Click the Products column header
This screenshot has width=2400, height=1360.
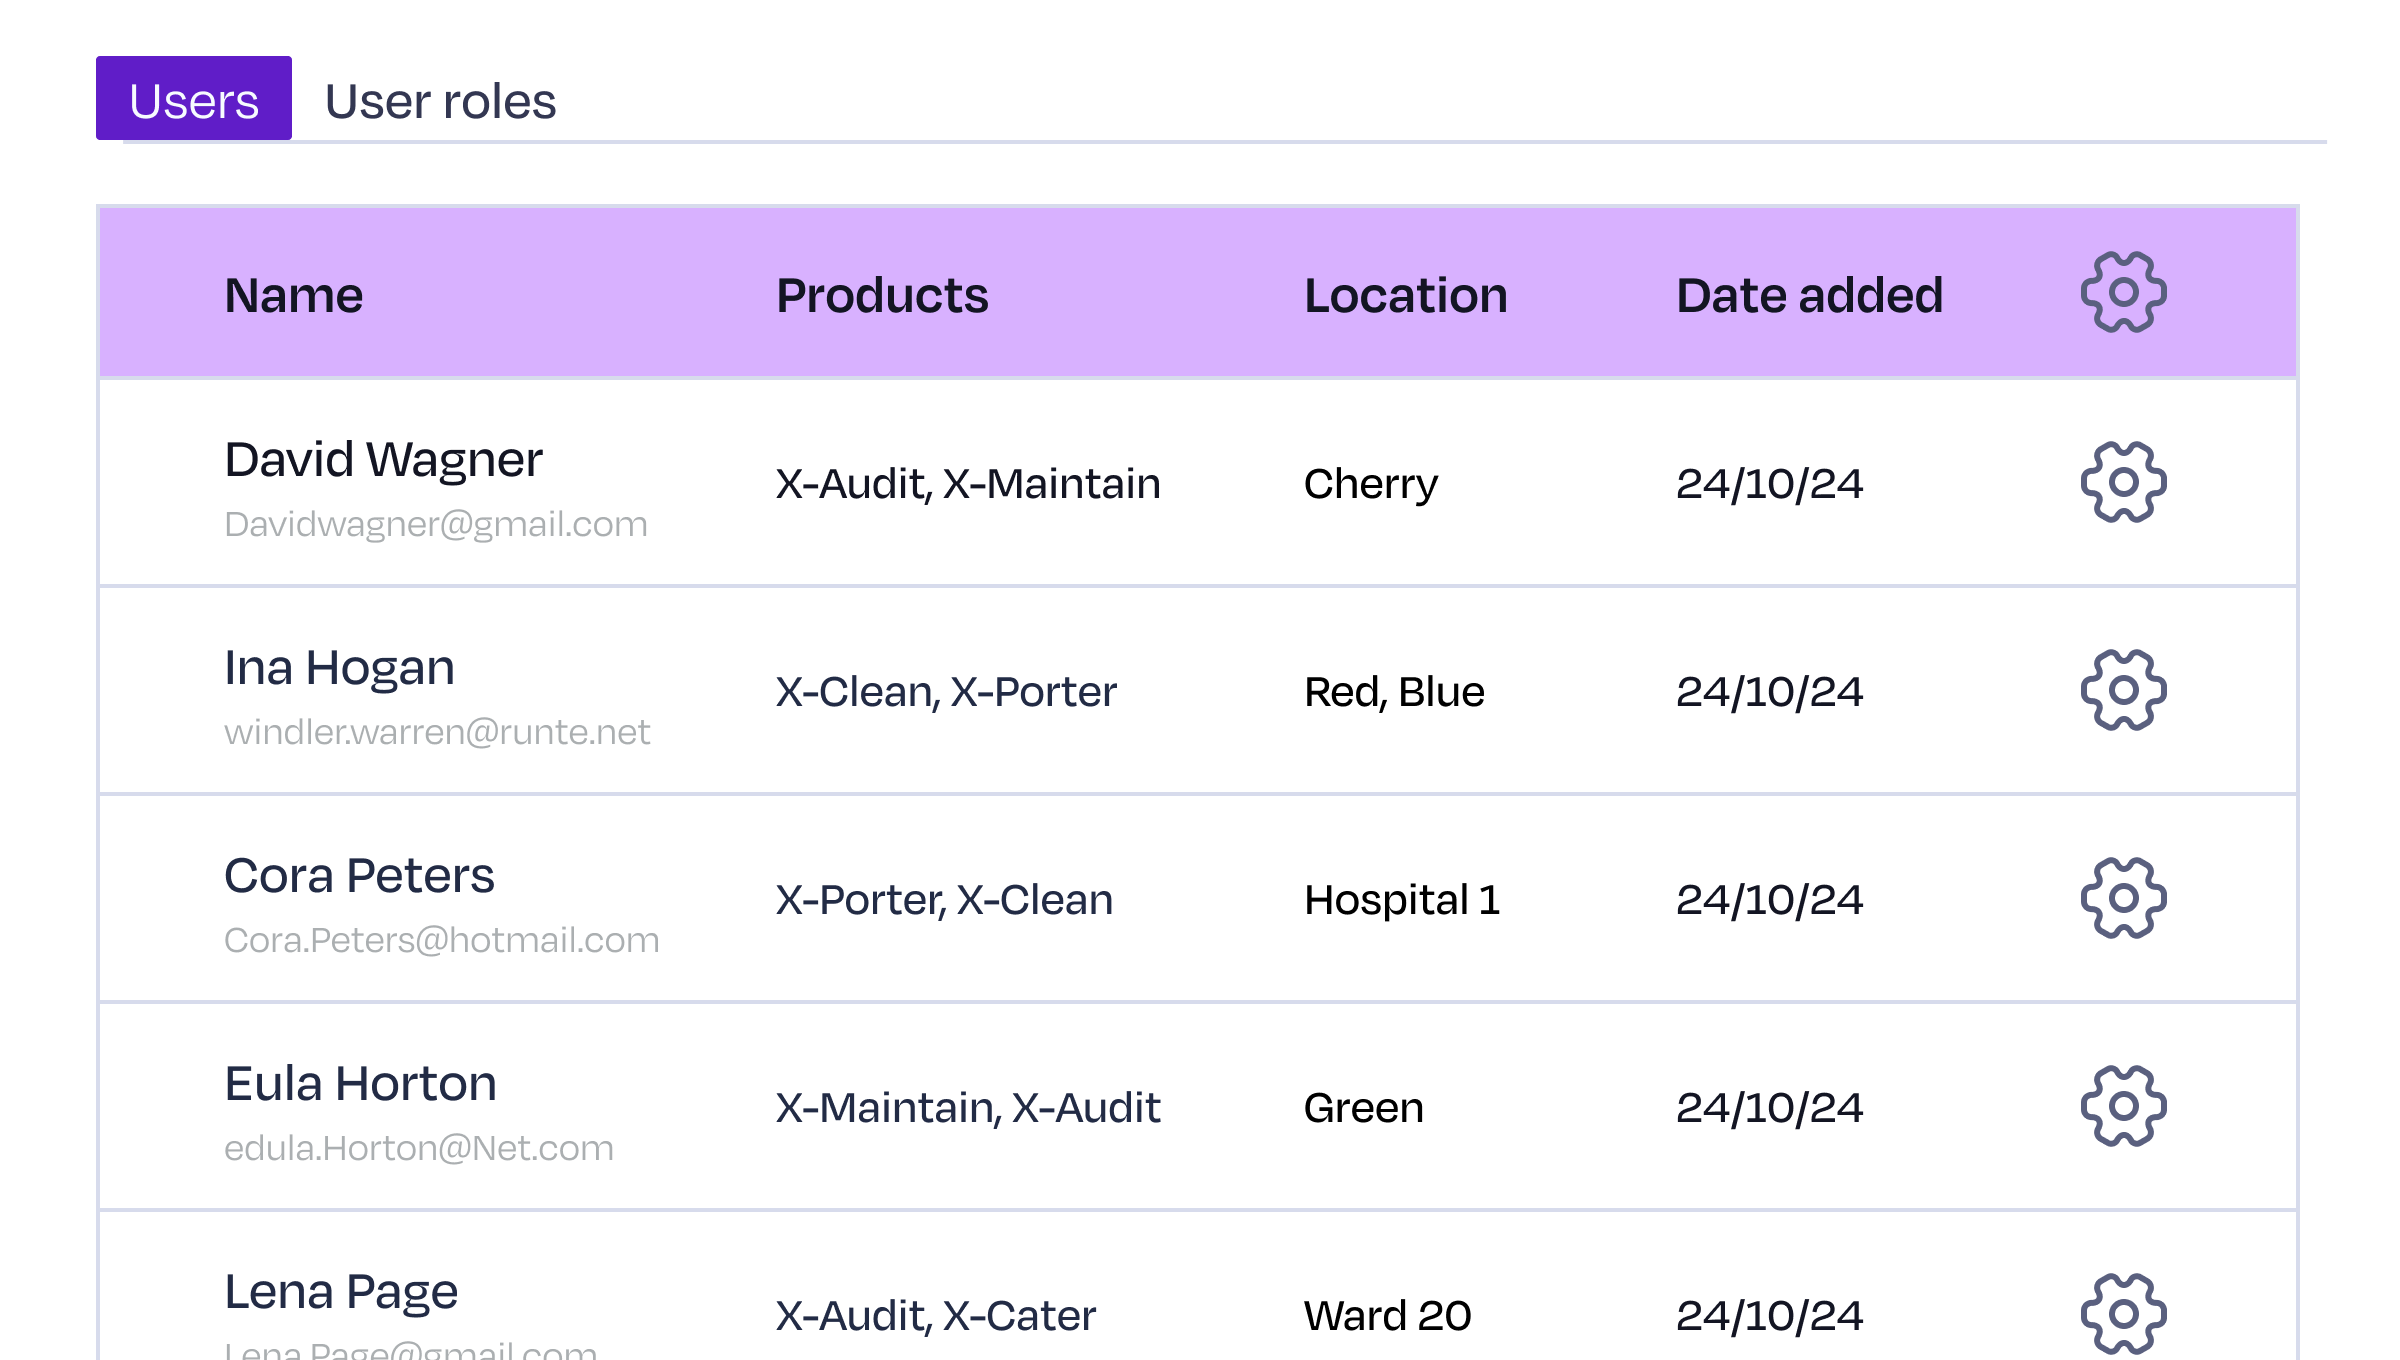pos(882,296)
